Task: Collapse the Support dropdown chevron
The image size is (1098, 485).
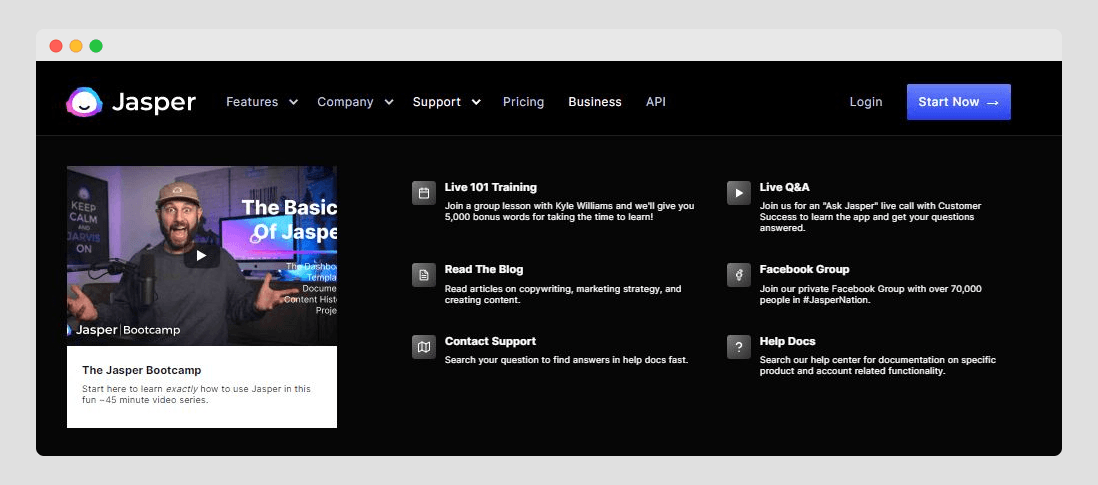Action: pos(476,102)
